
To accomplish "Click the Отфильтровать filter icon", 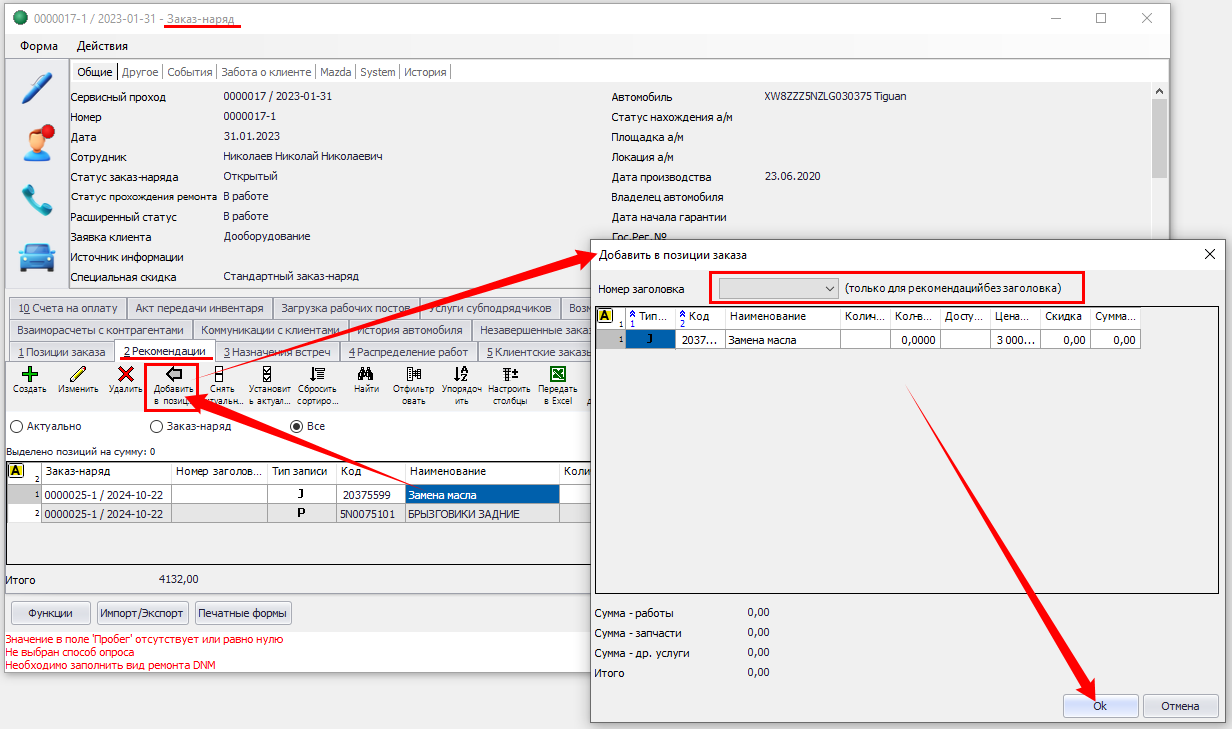I will tap(413, 375).
